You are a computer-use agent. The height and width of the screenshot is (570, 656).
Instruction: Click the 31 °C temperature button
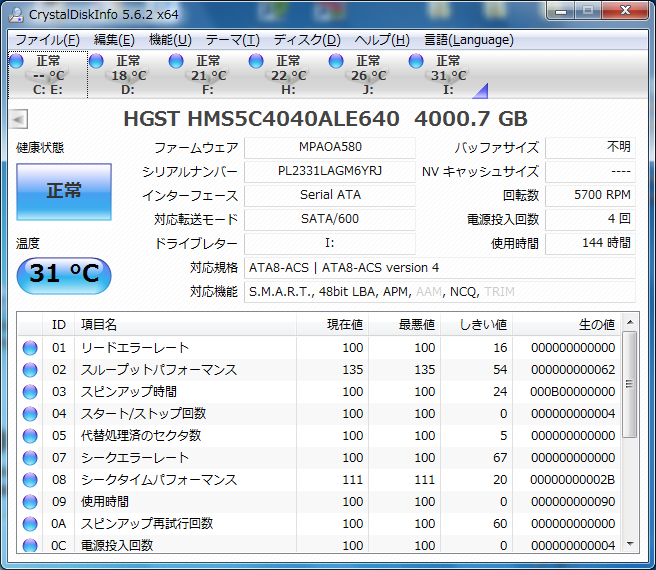tap(64, 275)
